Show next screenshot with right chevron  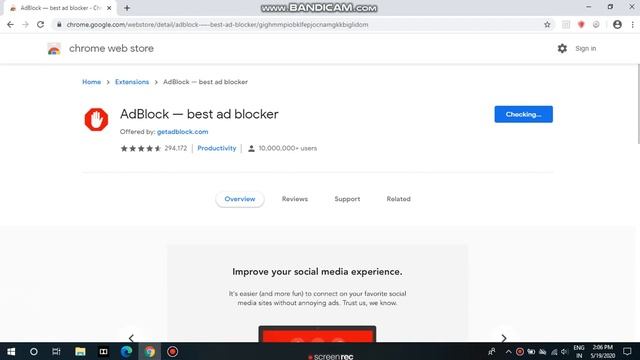point(504,338)
